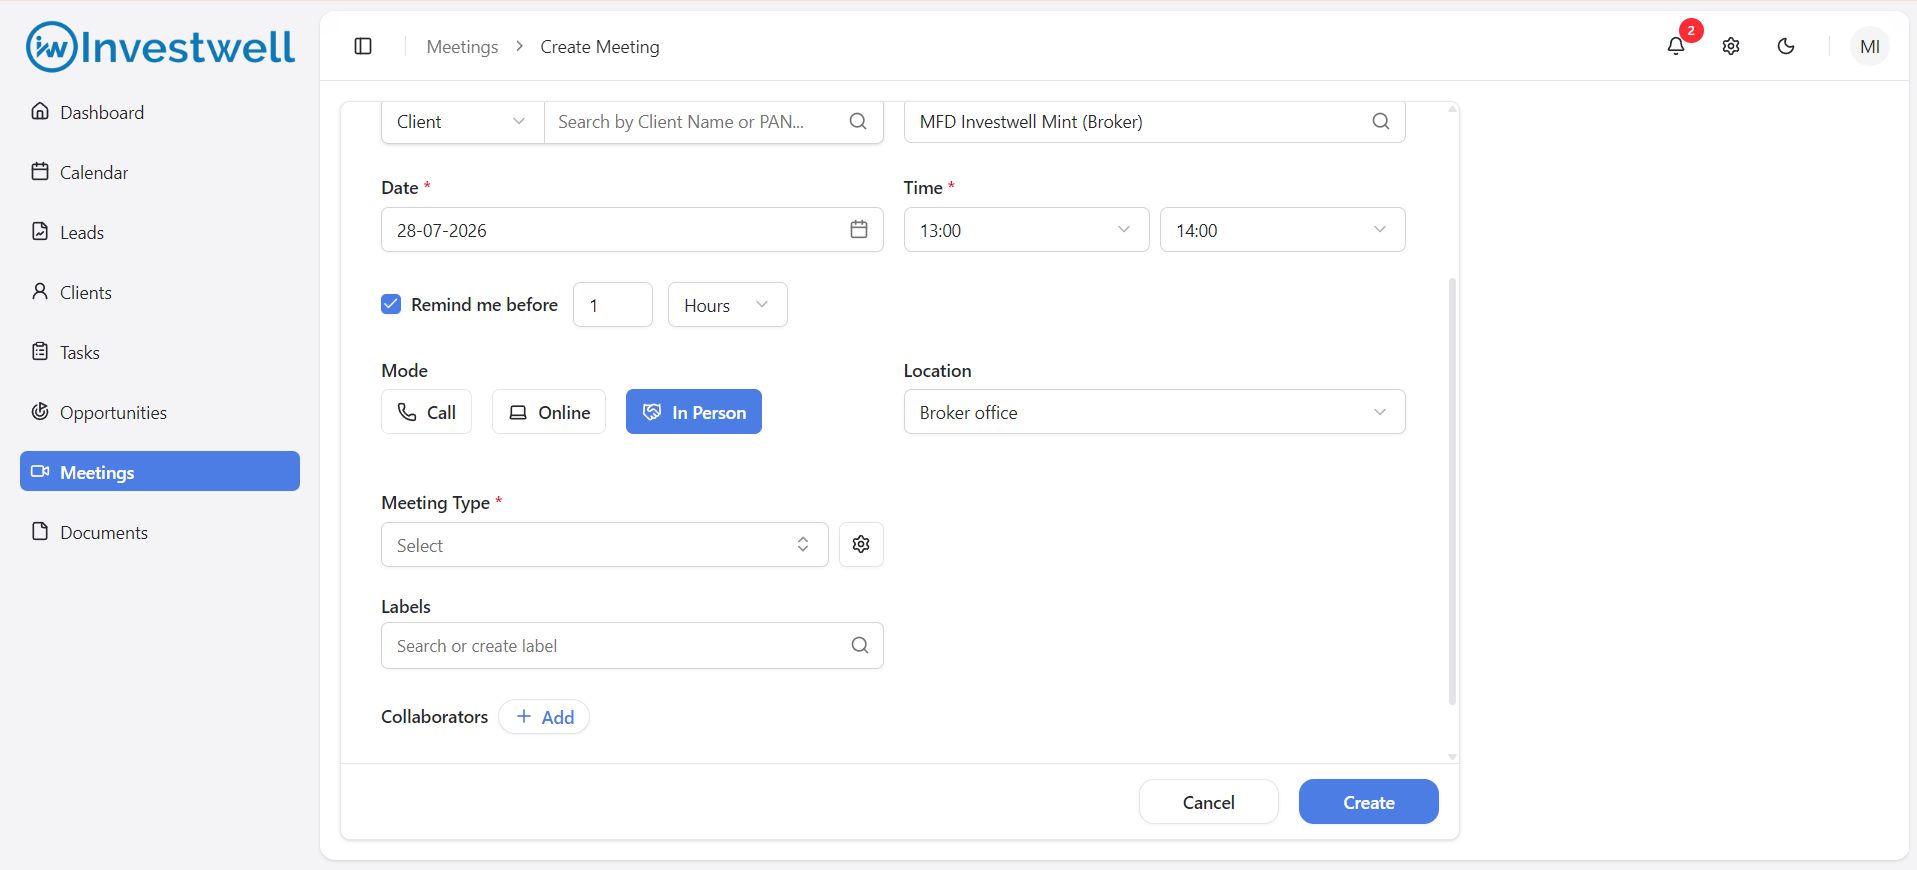Open the Hours reminder unit dropdown
The height and width of the screenshot is (870, 1917).
tap(727, 304)
